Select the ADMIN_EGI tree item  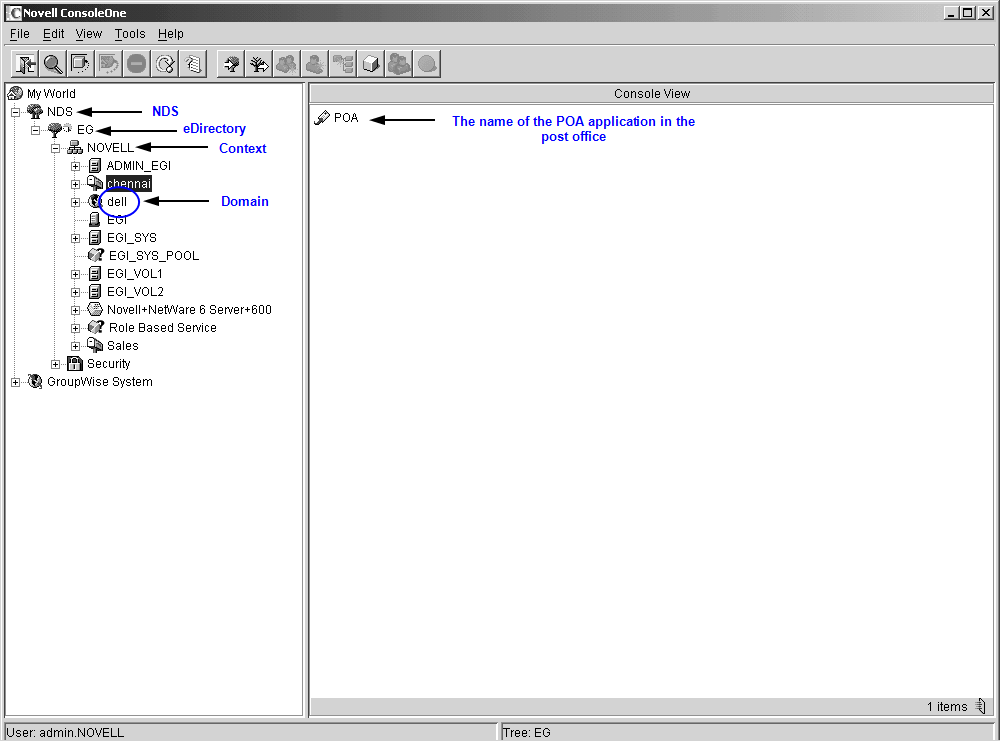[139, 166]
